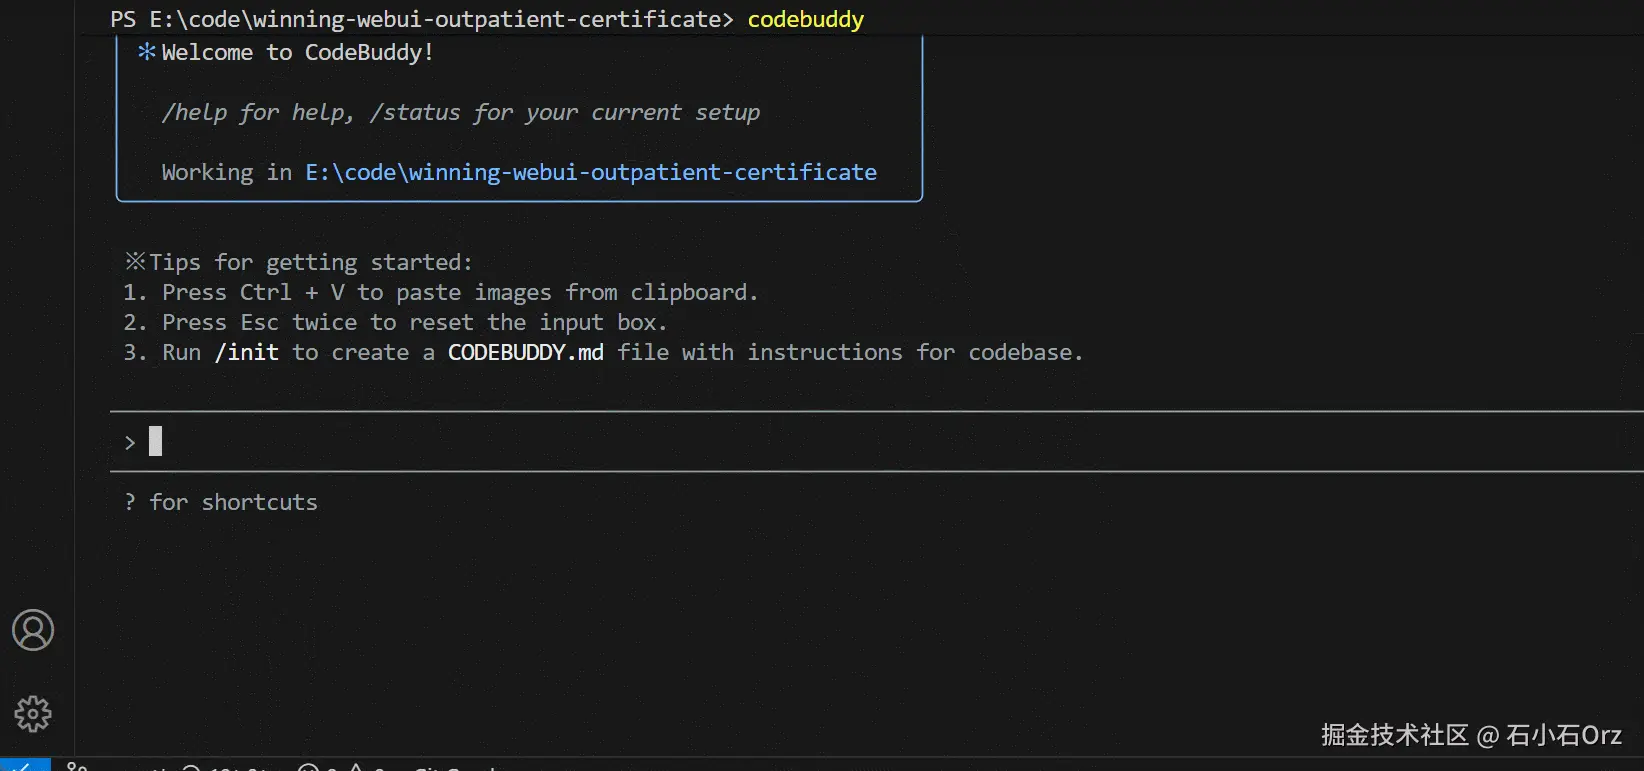Image resolution: width=1644 pixels, height=771 pixels.
Task: Click the sync changes icon in status bar
Action: pos(192,768)
